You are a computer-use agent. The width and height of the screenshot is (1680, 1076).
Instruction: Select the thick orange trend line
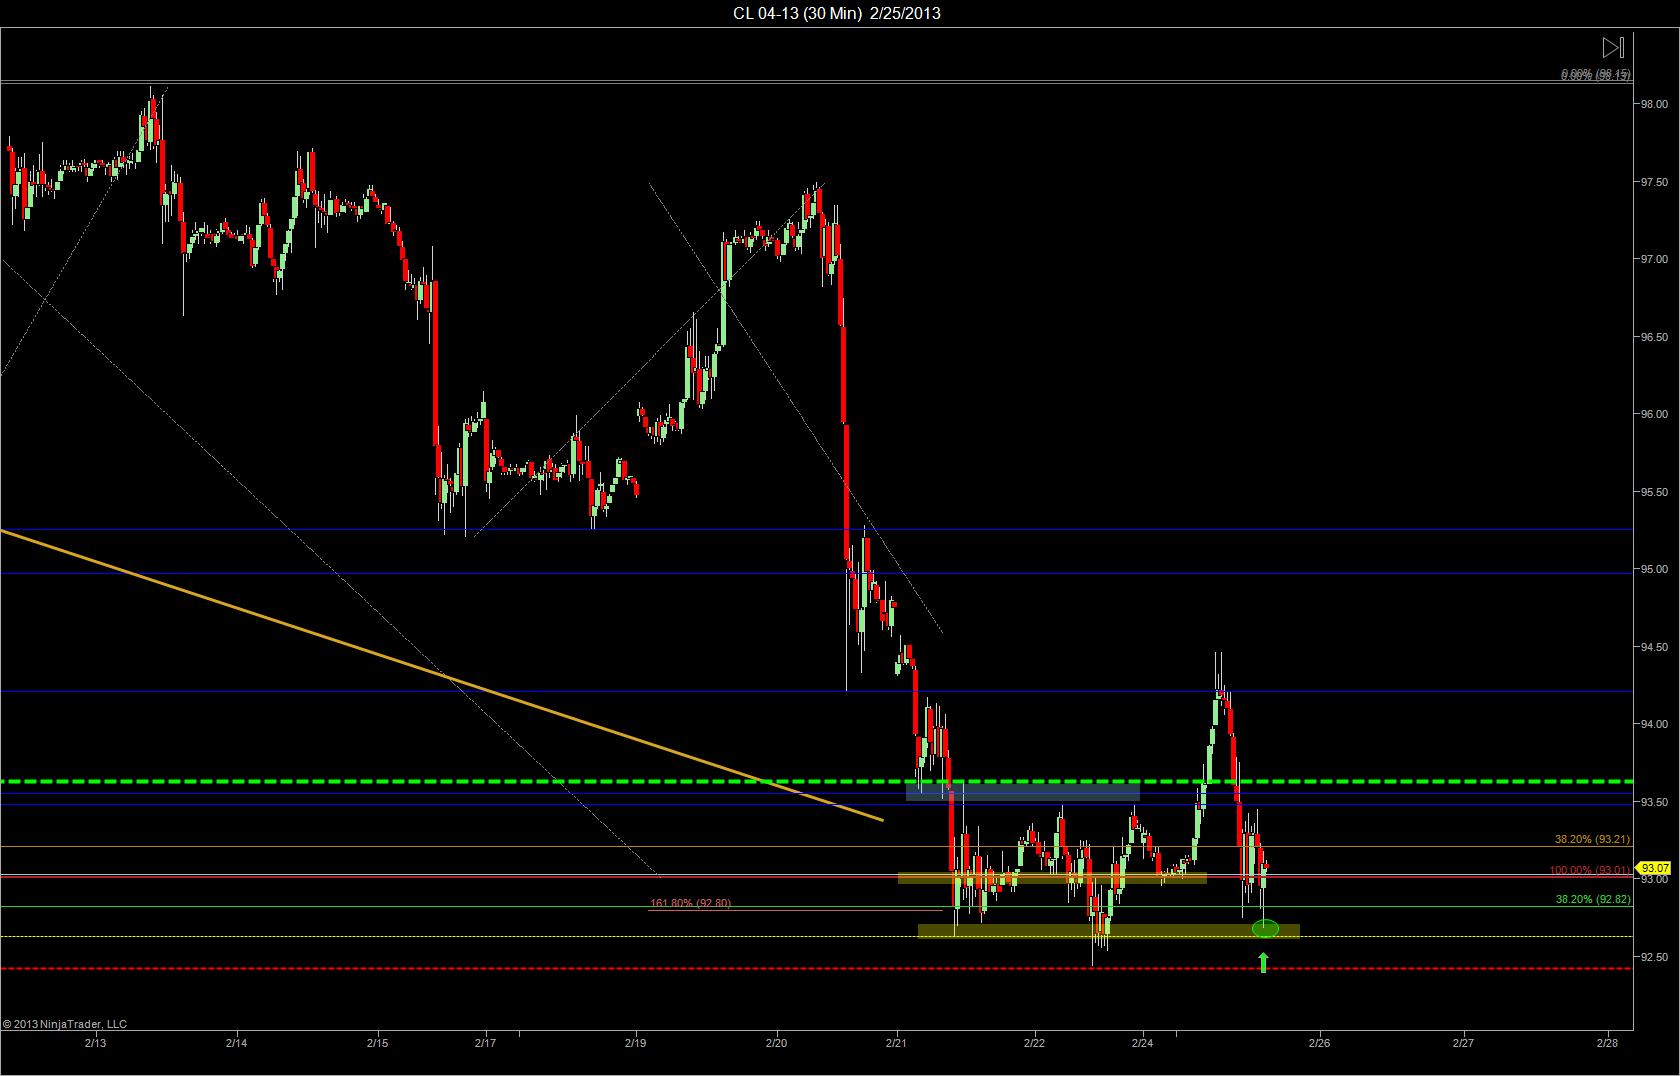pyautogui.click(x=441, y=675)
